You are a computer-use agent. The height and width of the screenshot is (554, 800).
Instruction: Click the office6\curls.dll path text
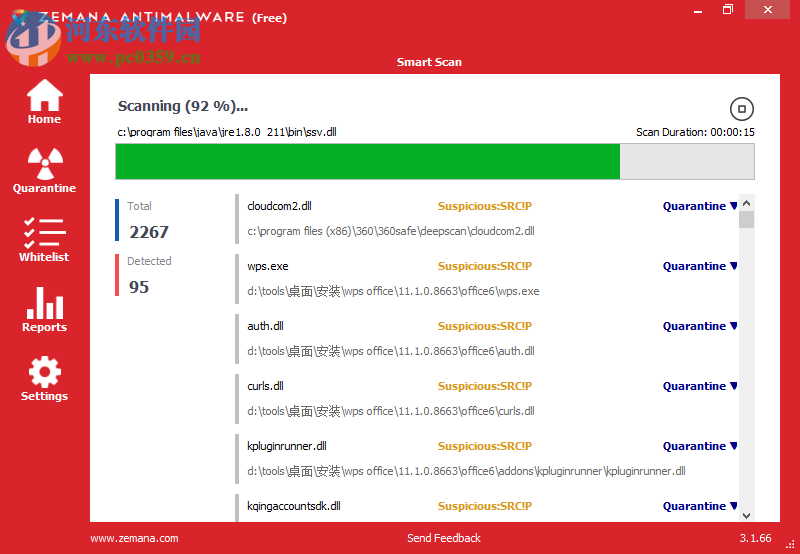tap(391, 411)
